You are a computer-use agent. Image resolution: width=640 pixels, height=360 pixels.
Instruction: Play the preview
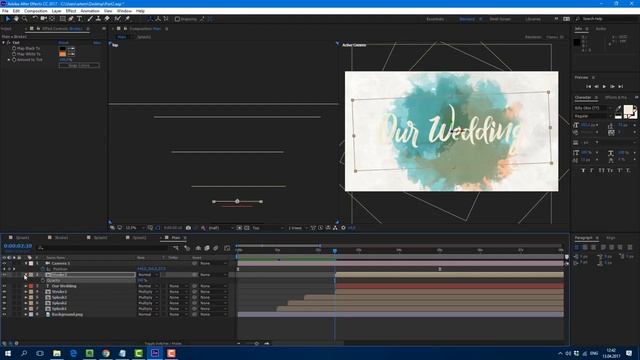604,87
